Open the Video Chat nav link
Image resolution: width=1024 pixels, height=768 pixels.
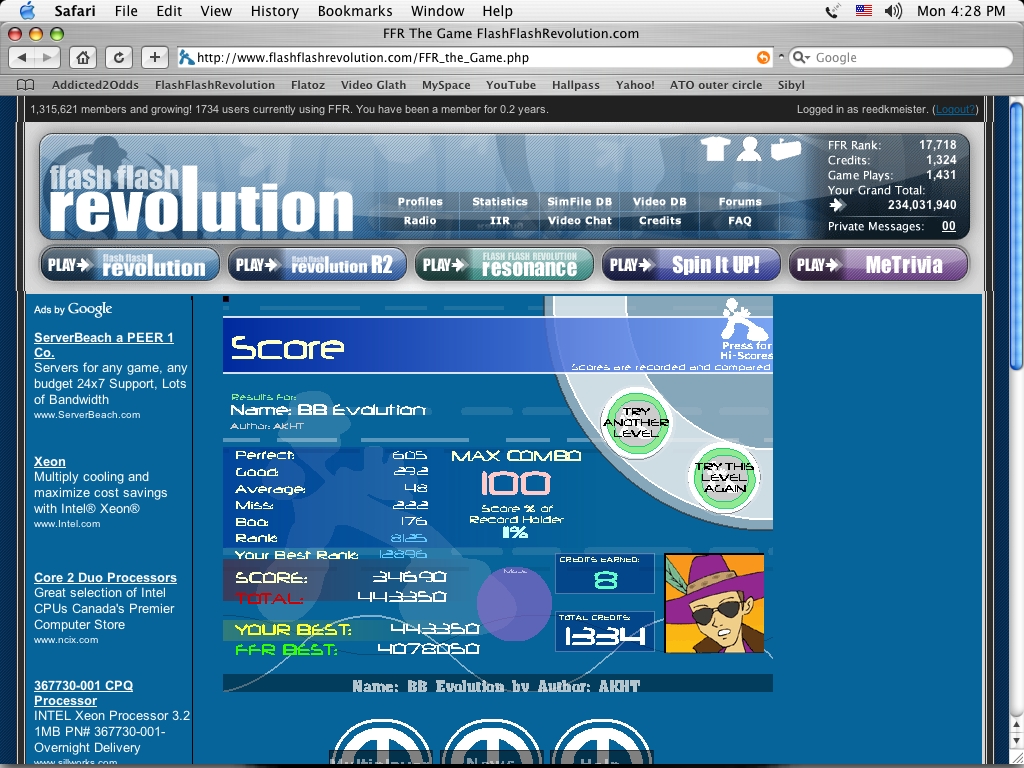coord(579,221)
